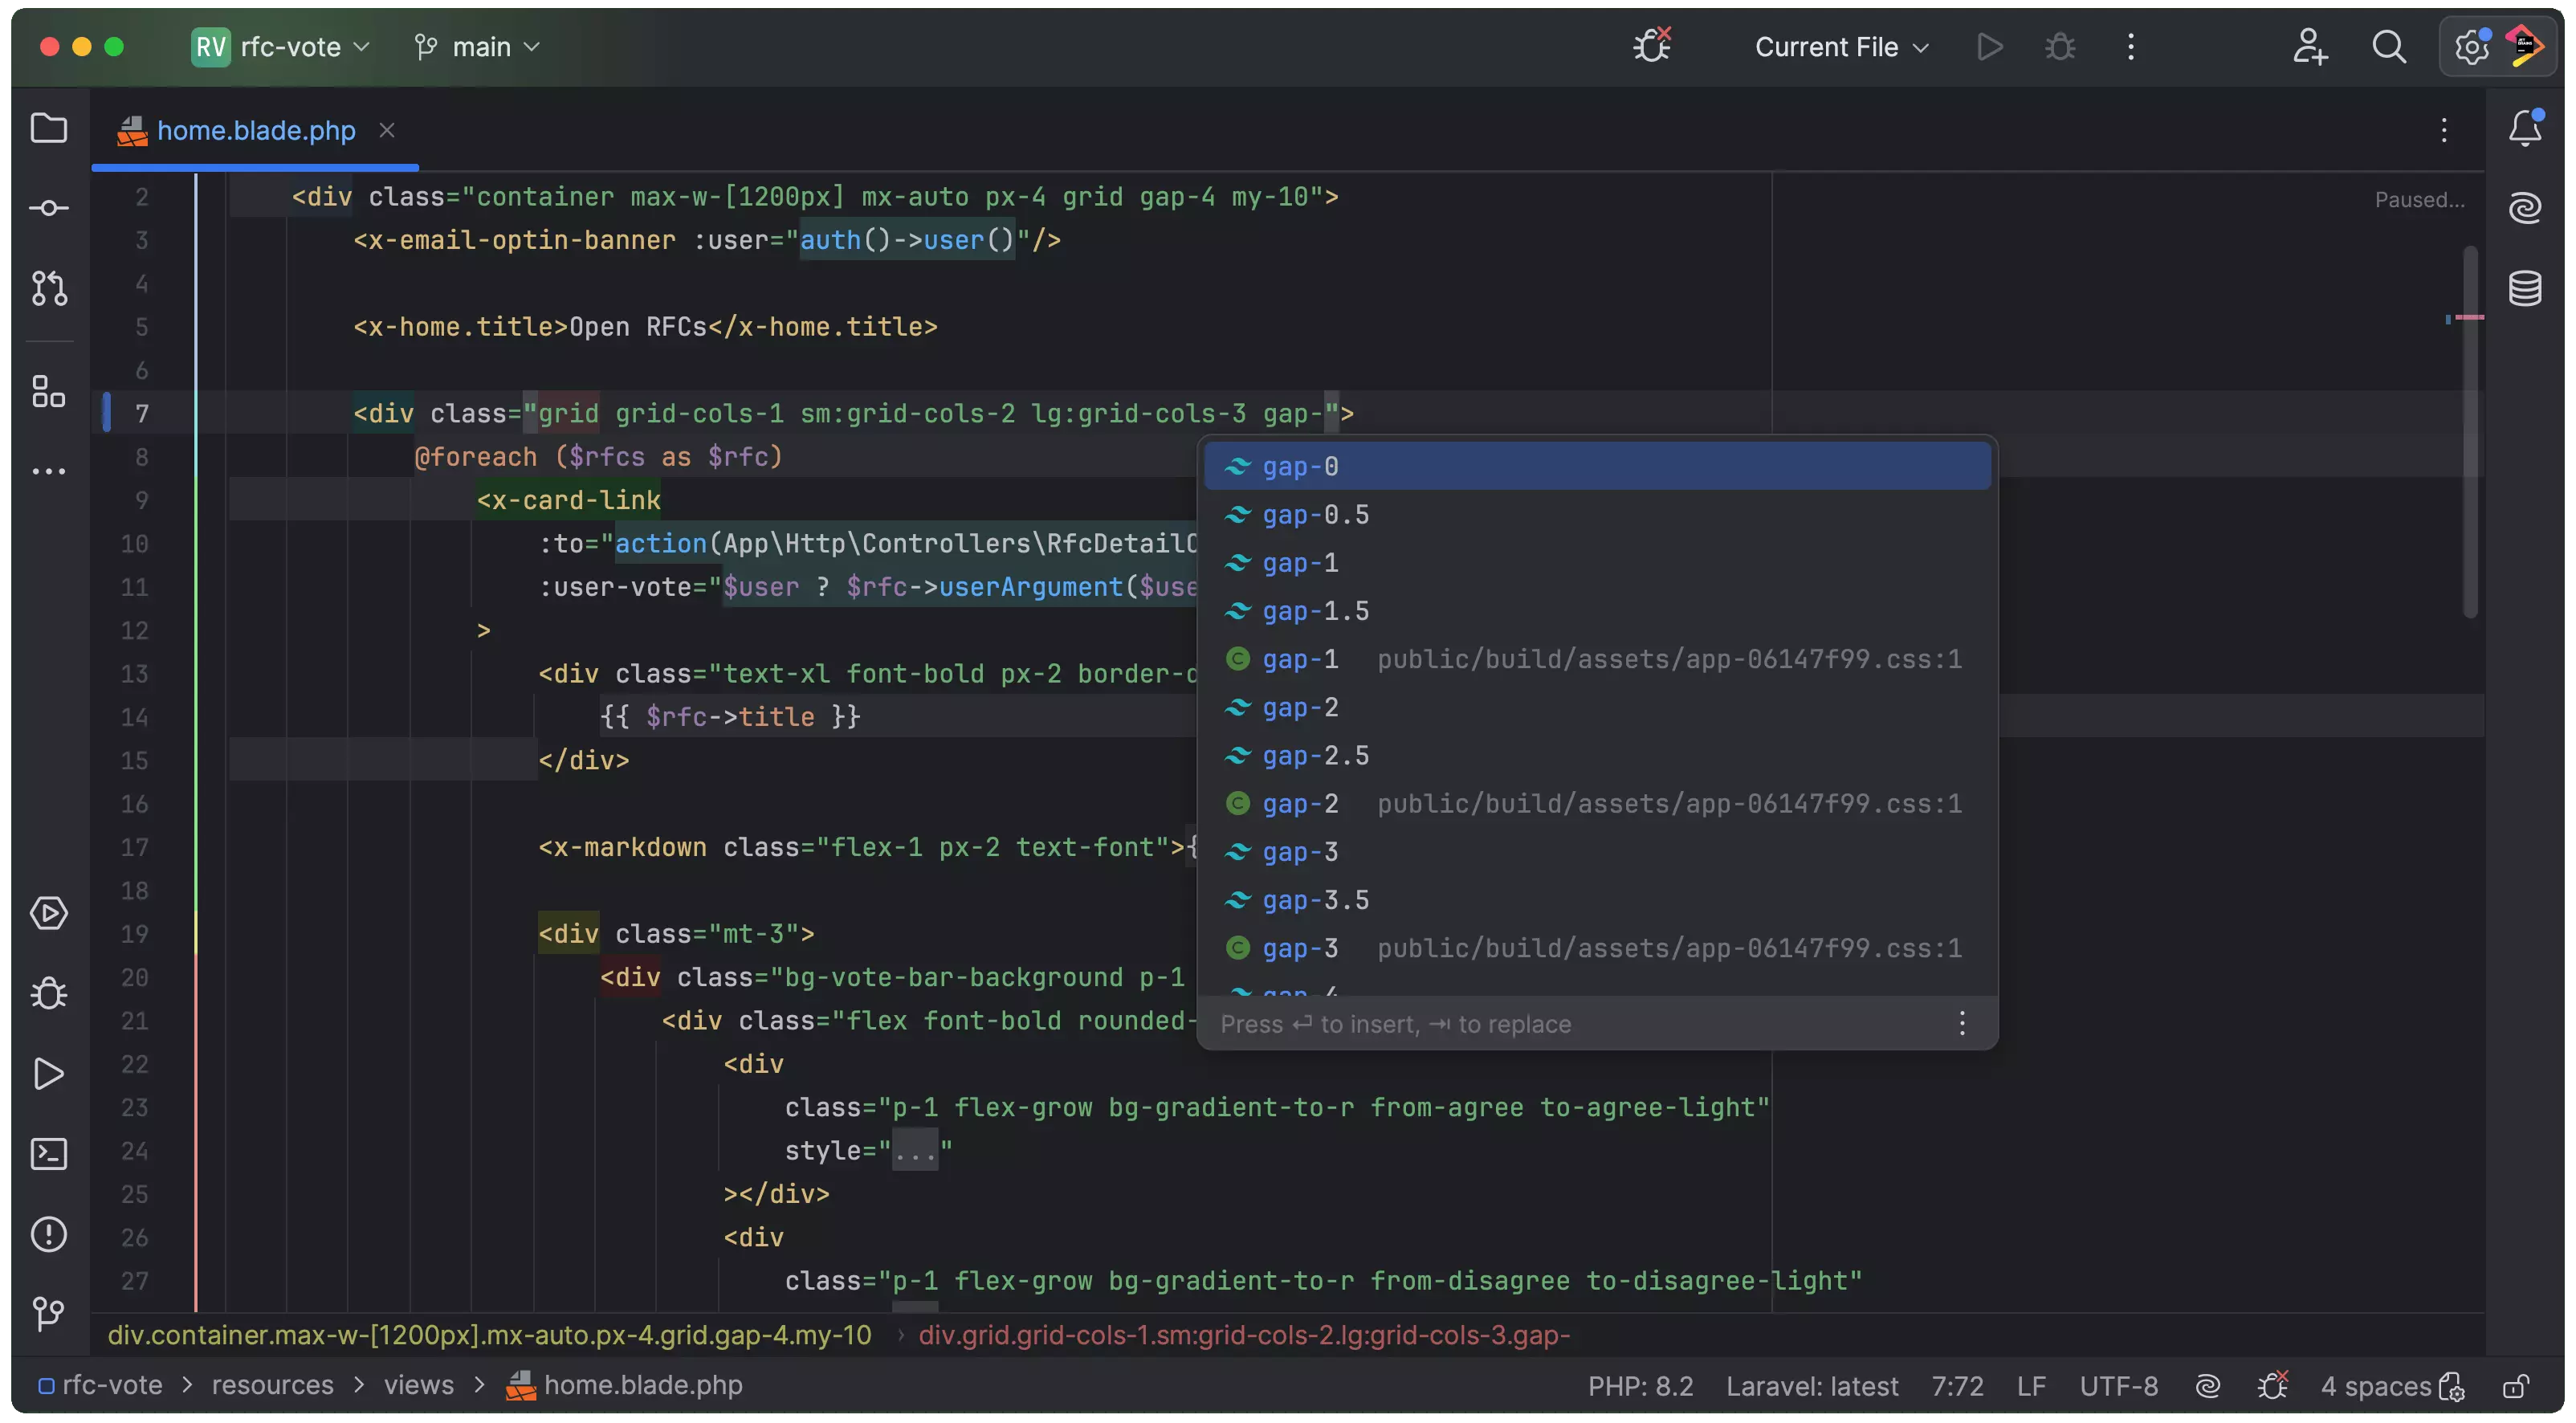Open Search Everywhere with the magnifier icon
2576x1423 pixels.
coord(2389,46)
